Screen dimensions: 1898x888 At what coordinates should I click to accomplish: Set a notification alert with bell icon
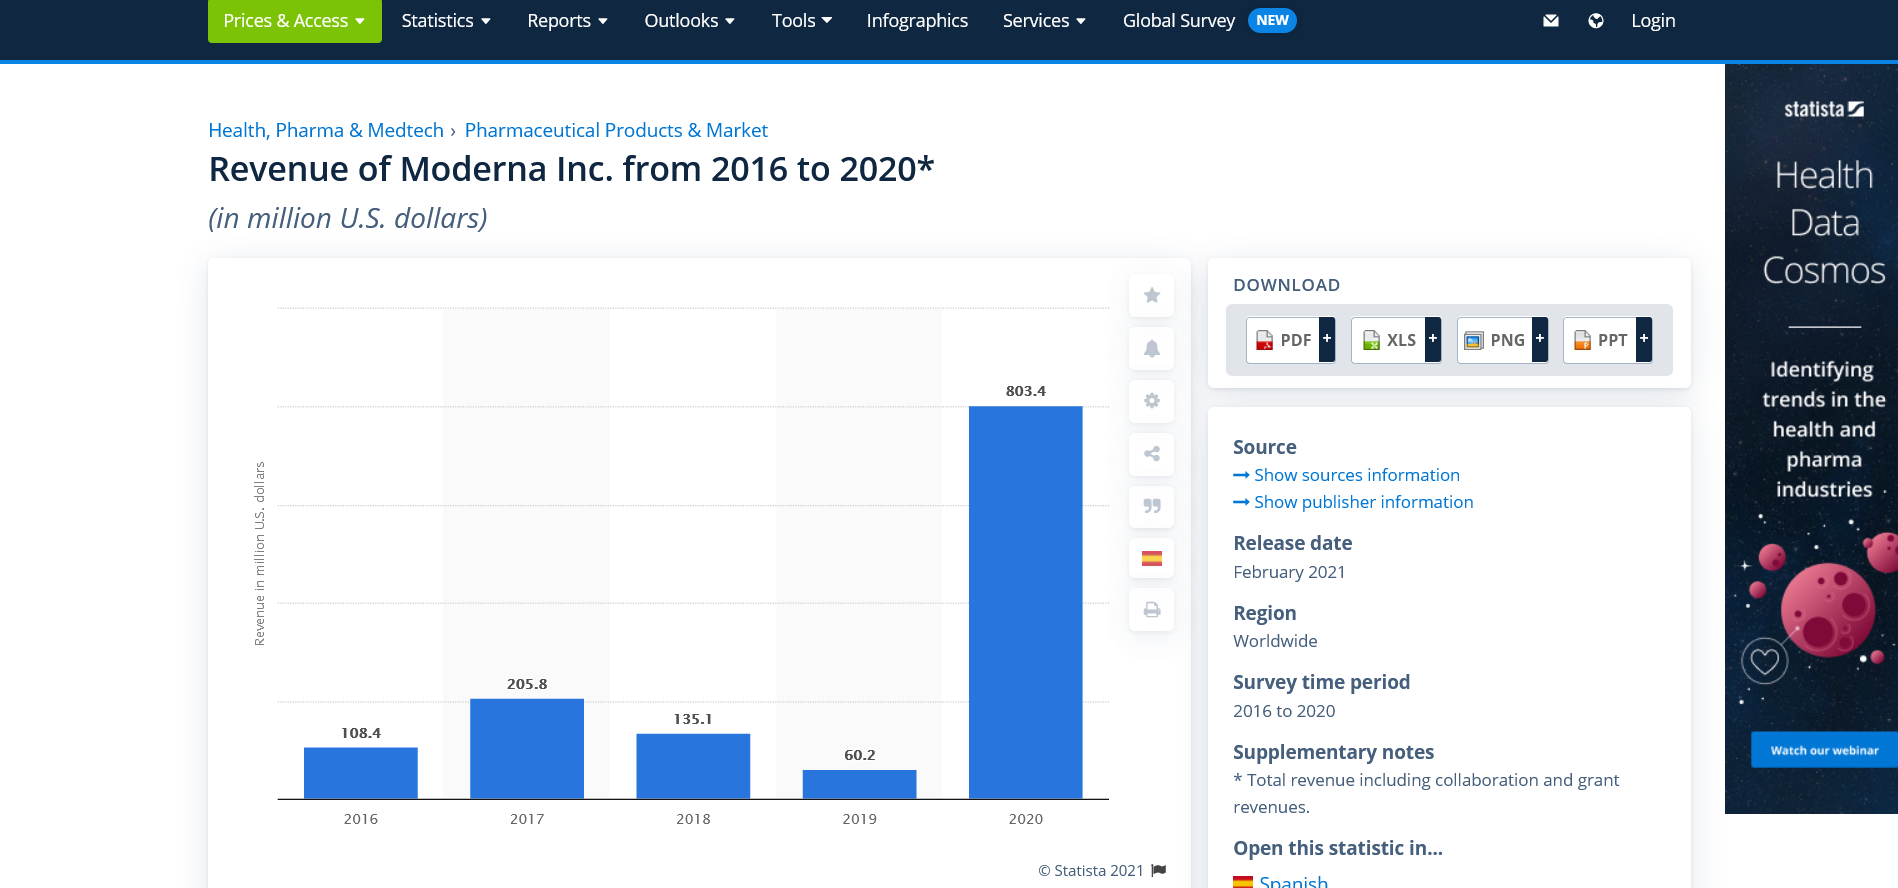1151,348
